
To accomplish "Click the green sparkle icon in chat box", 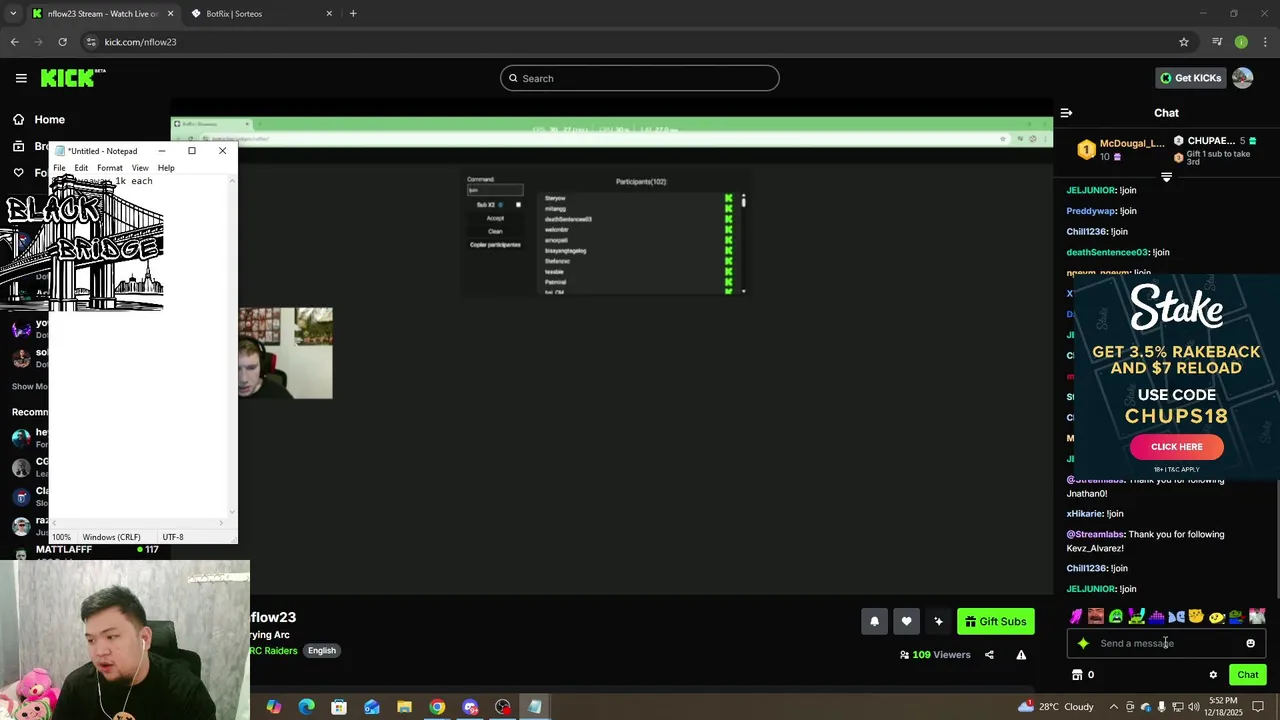I will pyautogui.click(x=1083, y=643).
